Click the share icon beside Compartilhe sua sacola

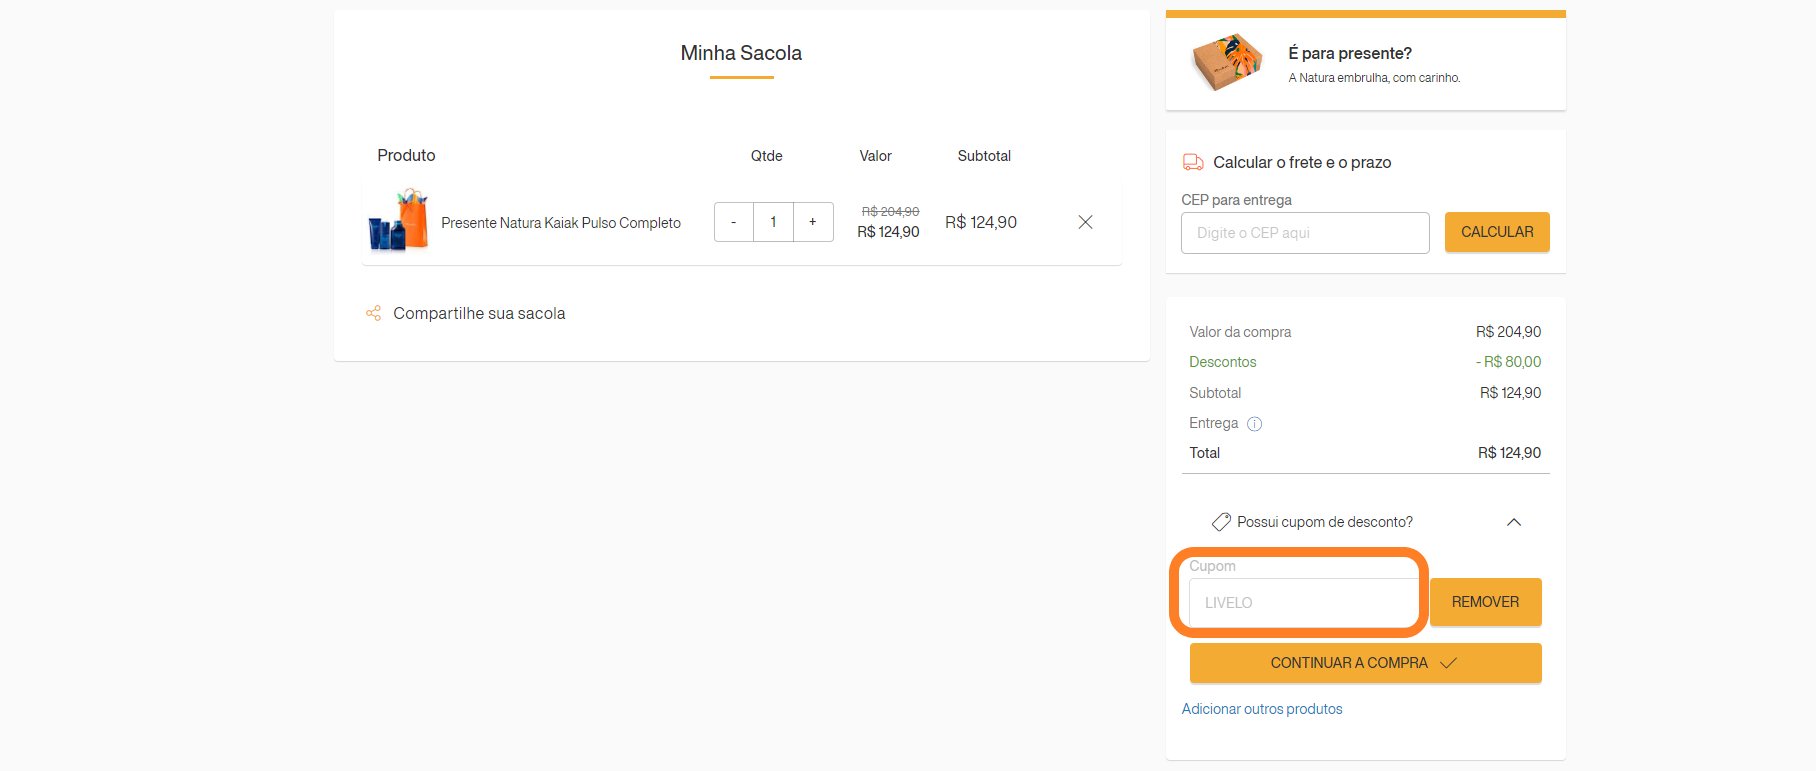point(373,313)
